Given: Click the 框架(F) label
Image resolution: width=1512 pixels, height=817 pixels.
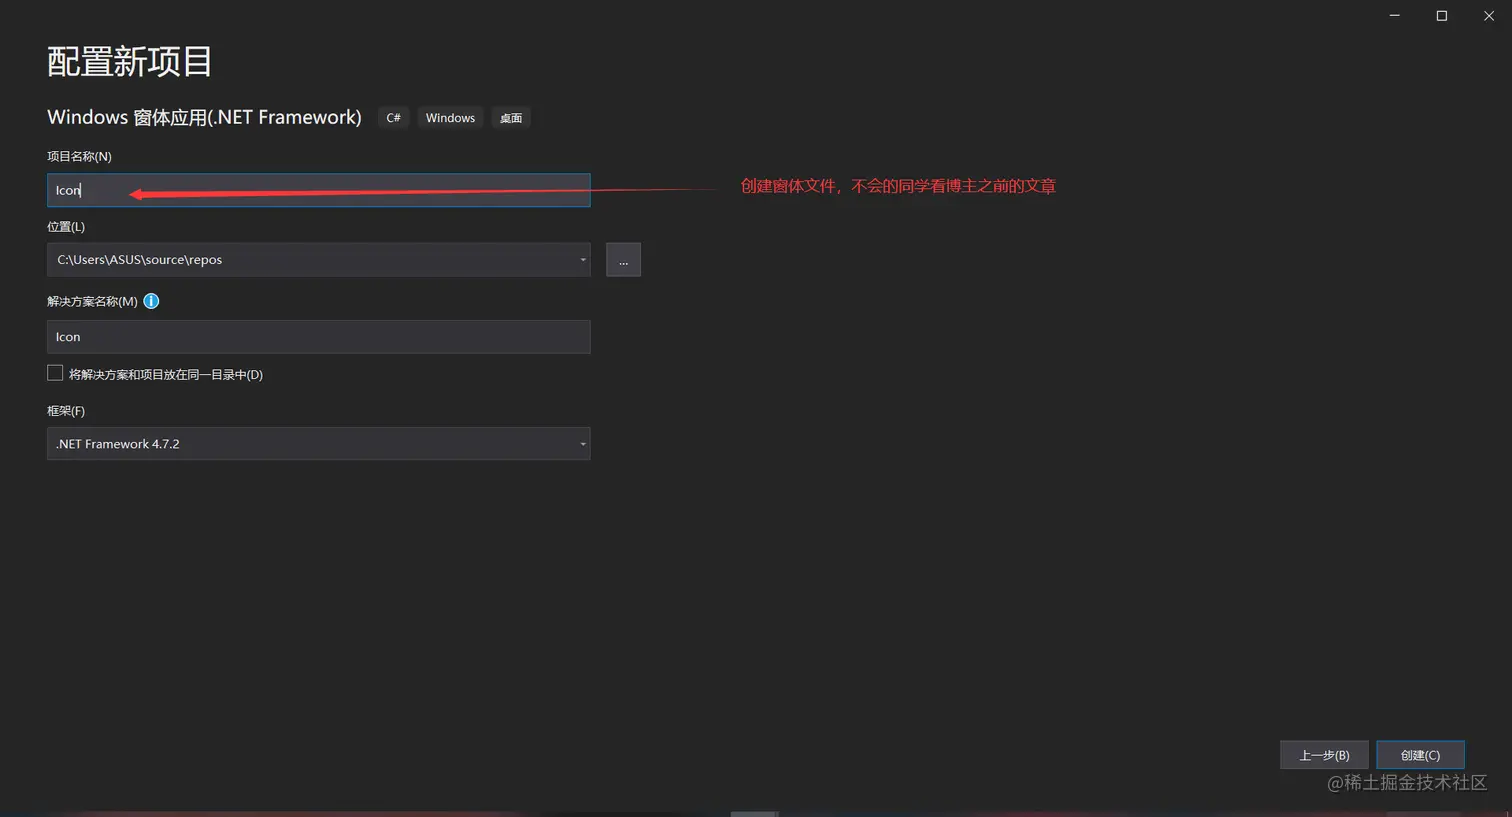Looking at the screenshot, I should (66, 411).
